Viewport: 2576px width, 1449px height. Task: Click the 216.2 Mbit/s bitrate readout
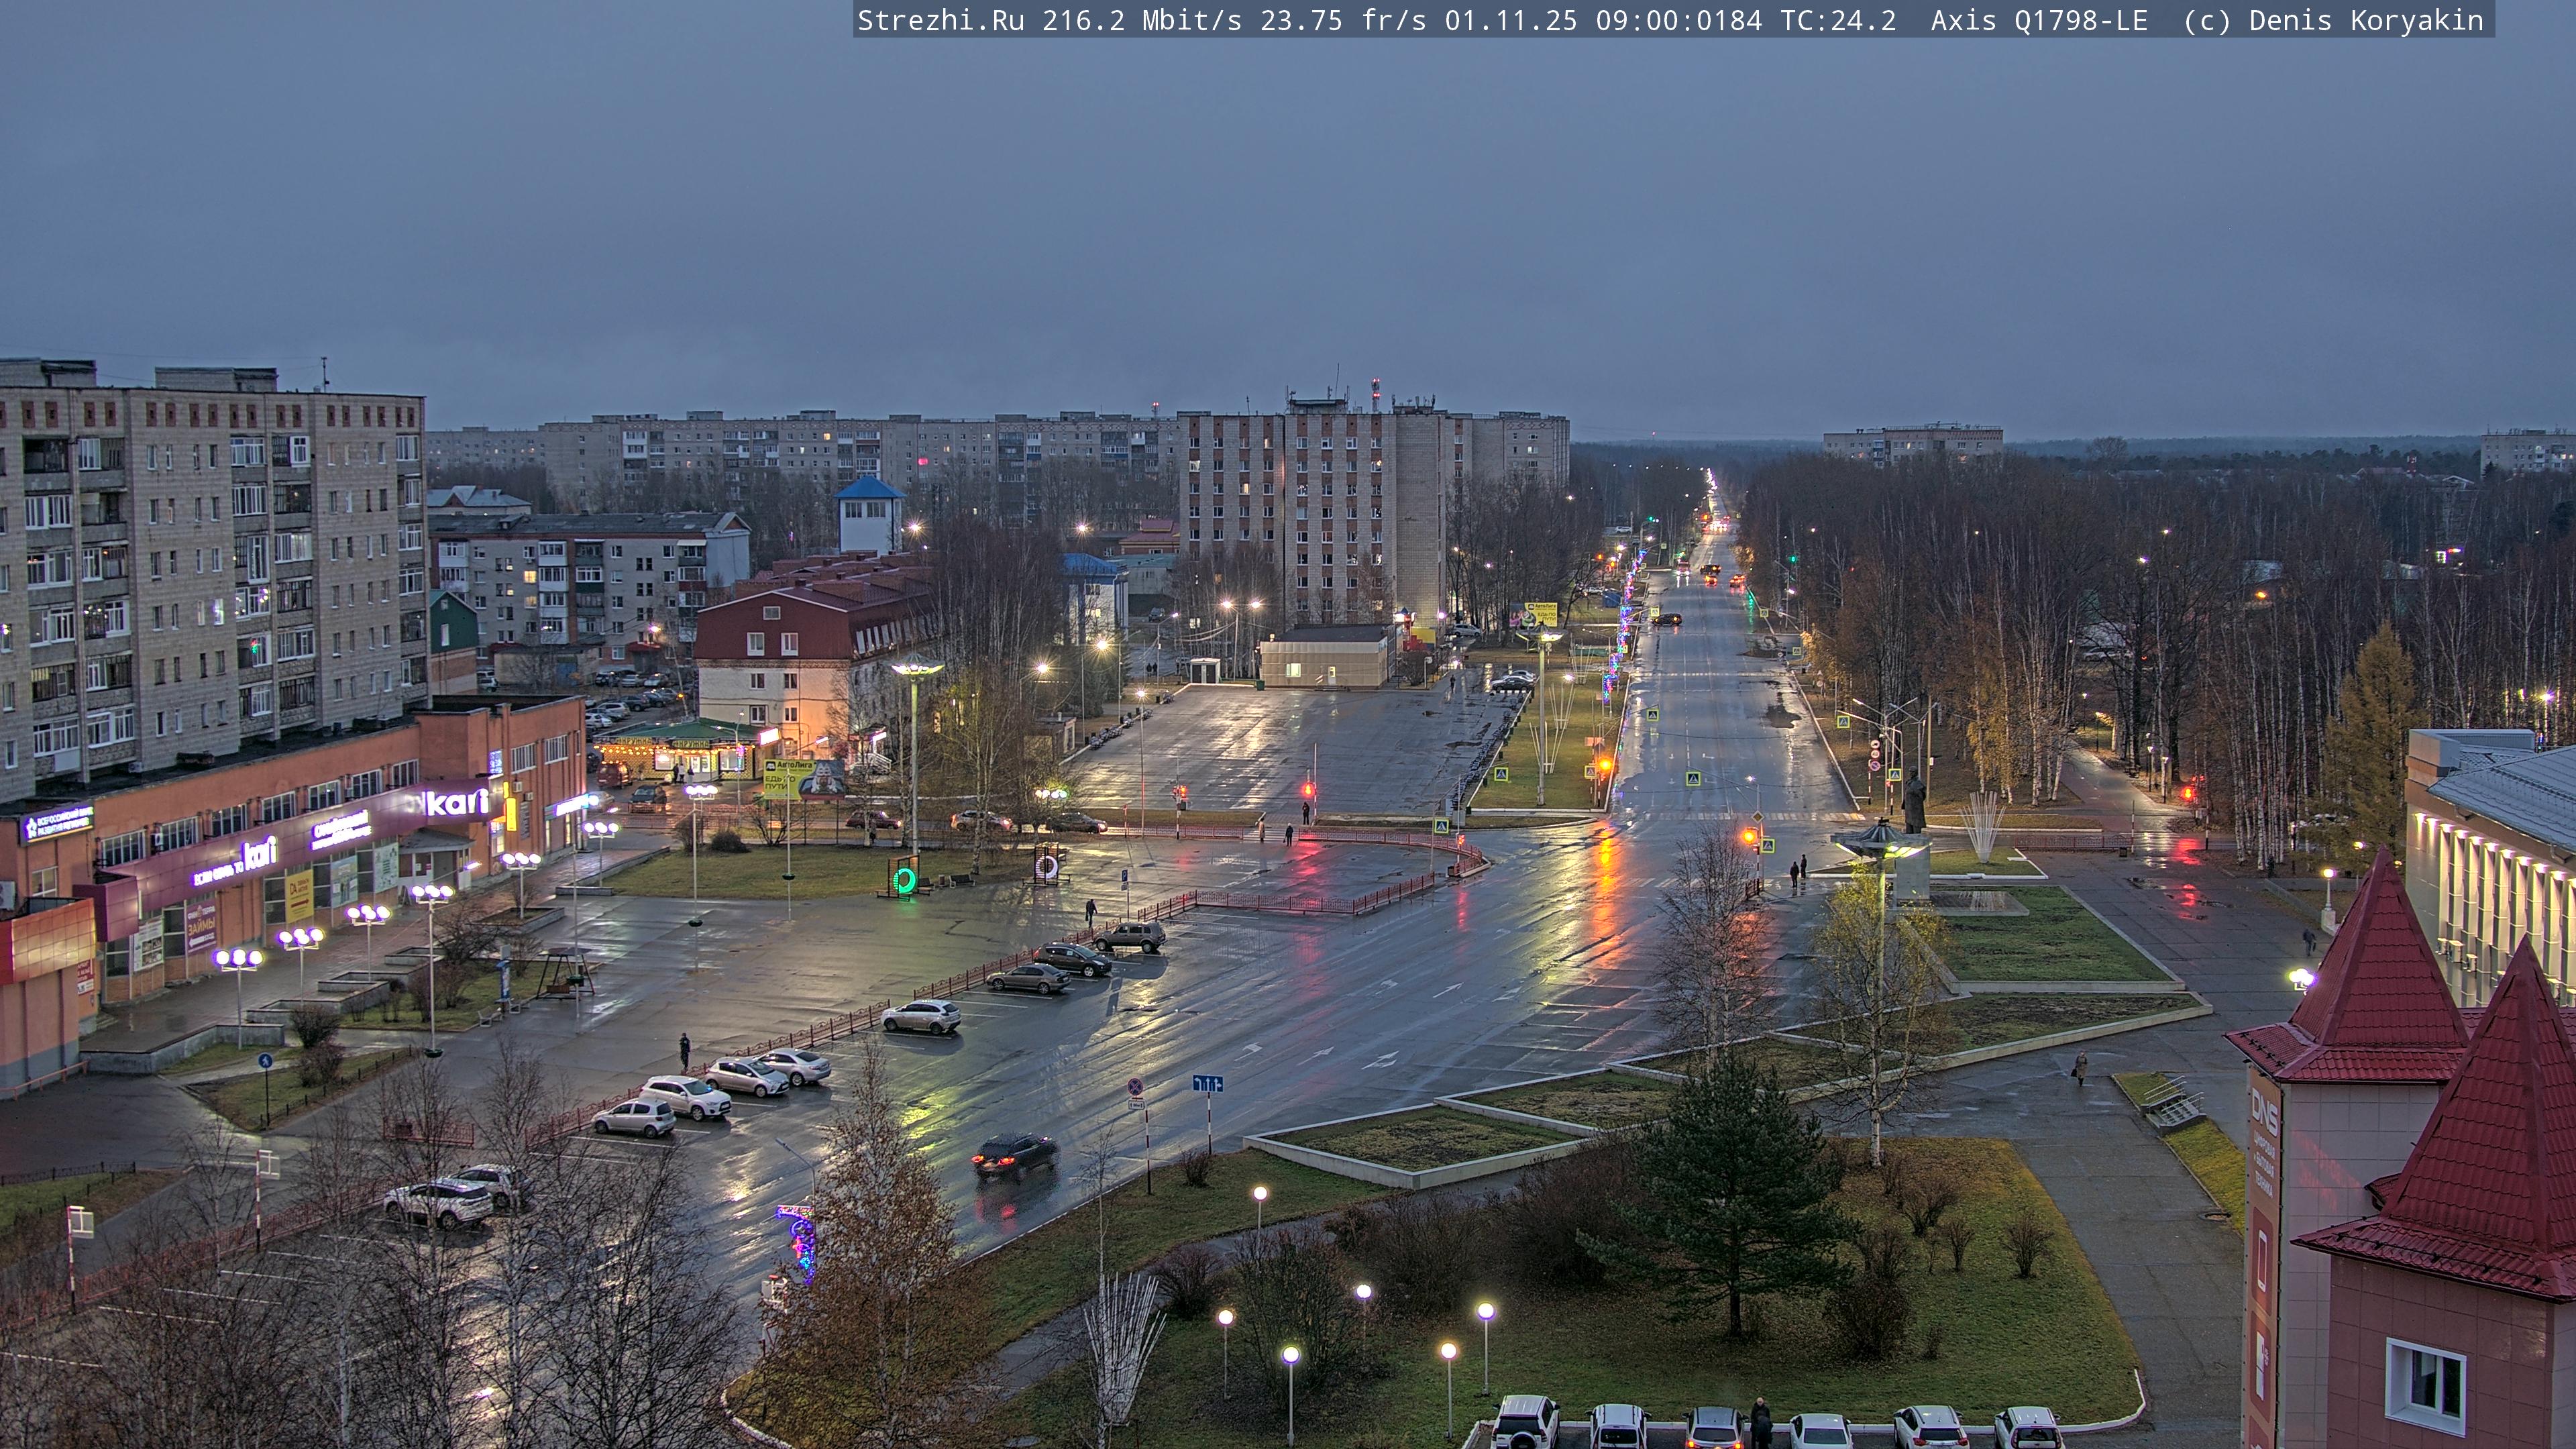[x=1141, y=20]
